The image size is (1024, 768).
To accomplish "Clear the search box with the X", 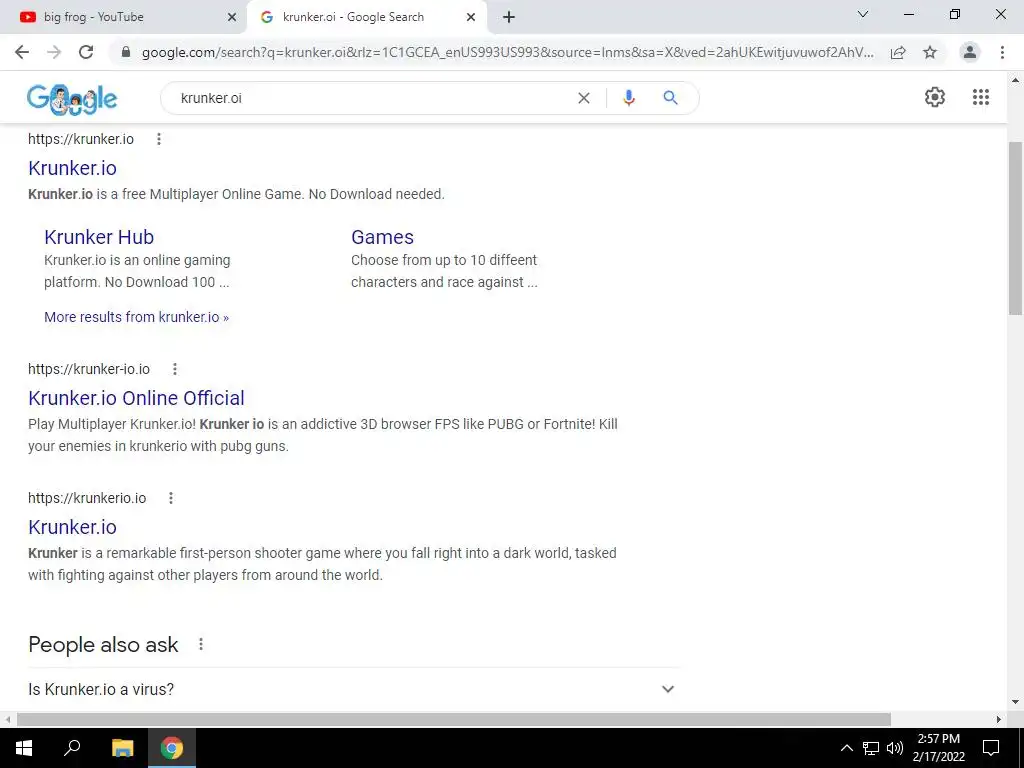I will (x=584, y=98).
